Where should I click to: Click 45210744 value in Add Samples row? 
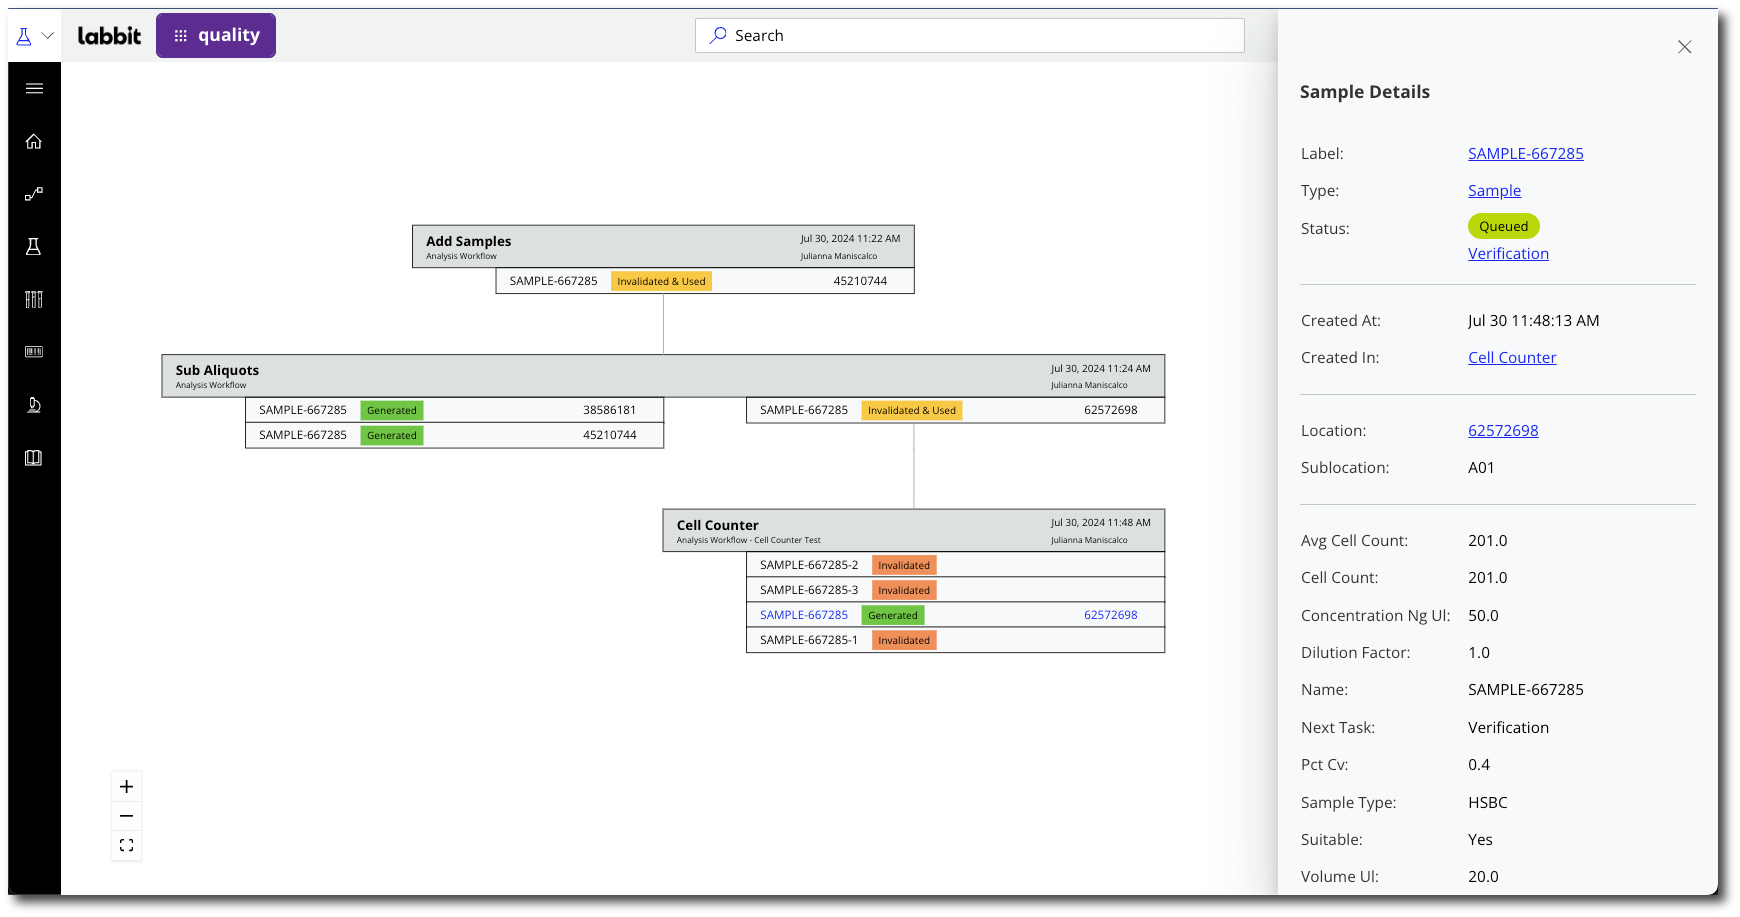[x=860, y=281]
